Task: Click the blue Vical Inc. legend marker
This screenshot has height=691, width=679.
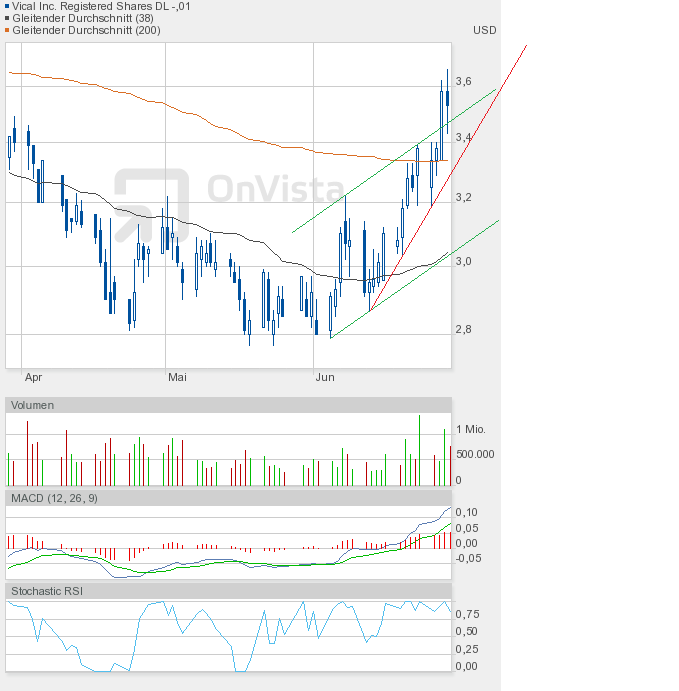Action: (x=7, y=7)
